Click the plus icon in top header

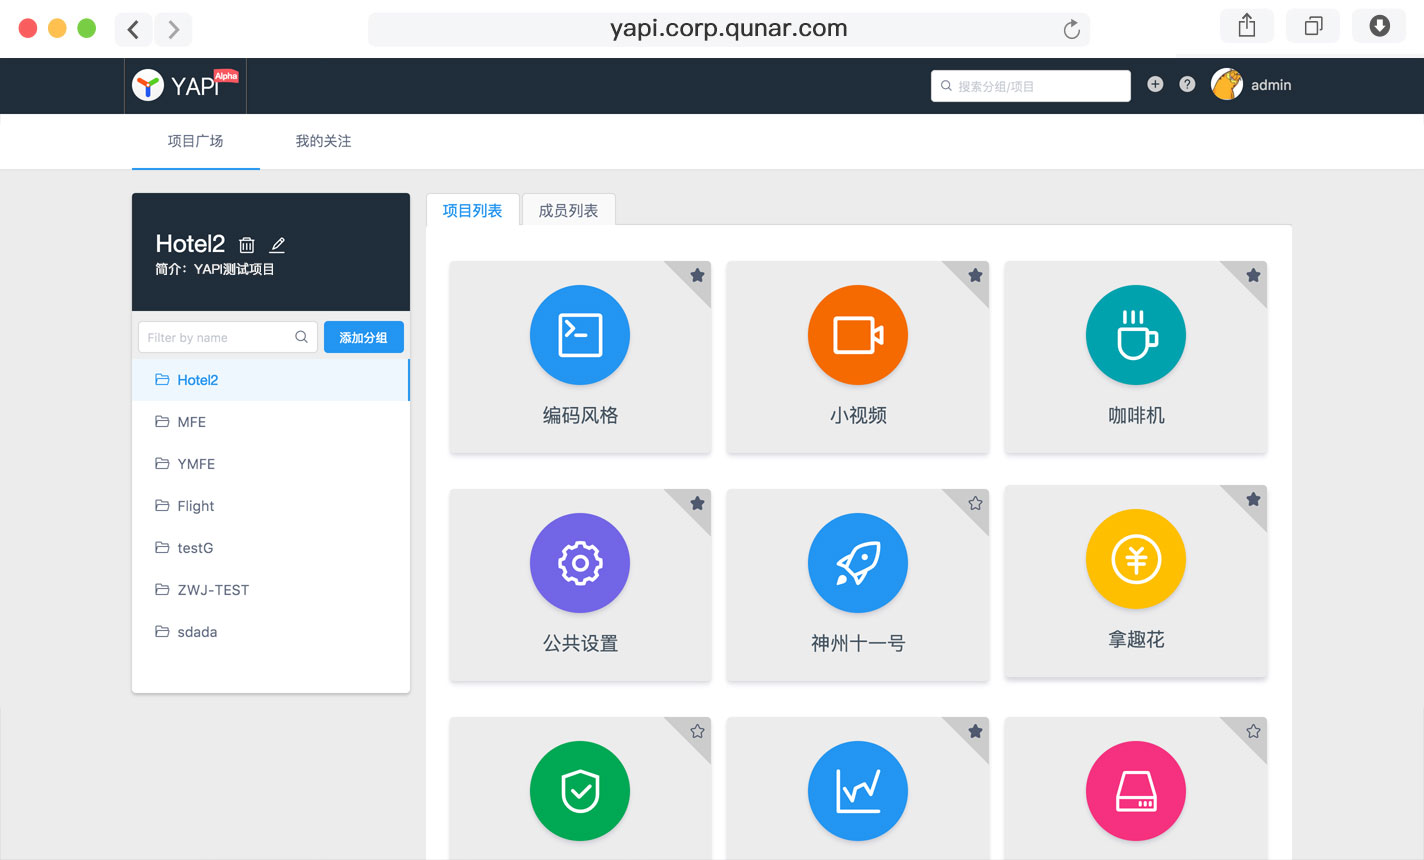1155,85
